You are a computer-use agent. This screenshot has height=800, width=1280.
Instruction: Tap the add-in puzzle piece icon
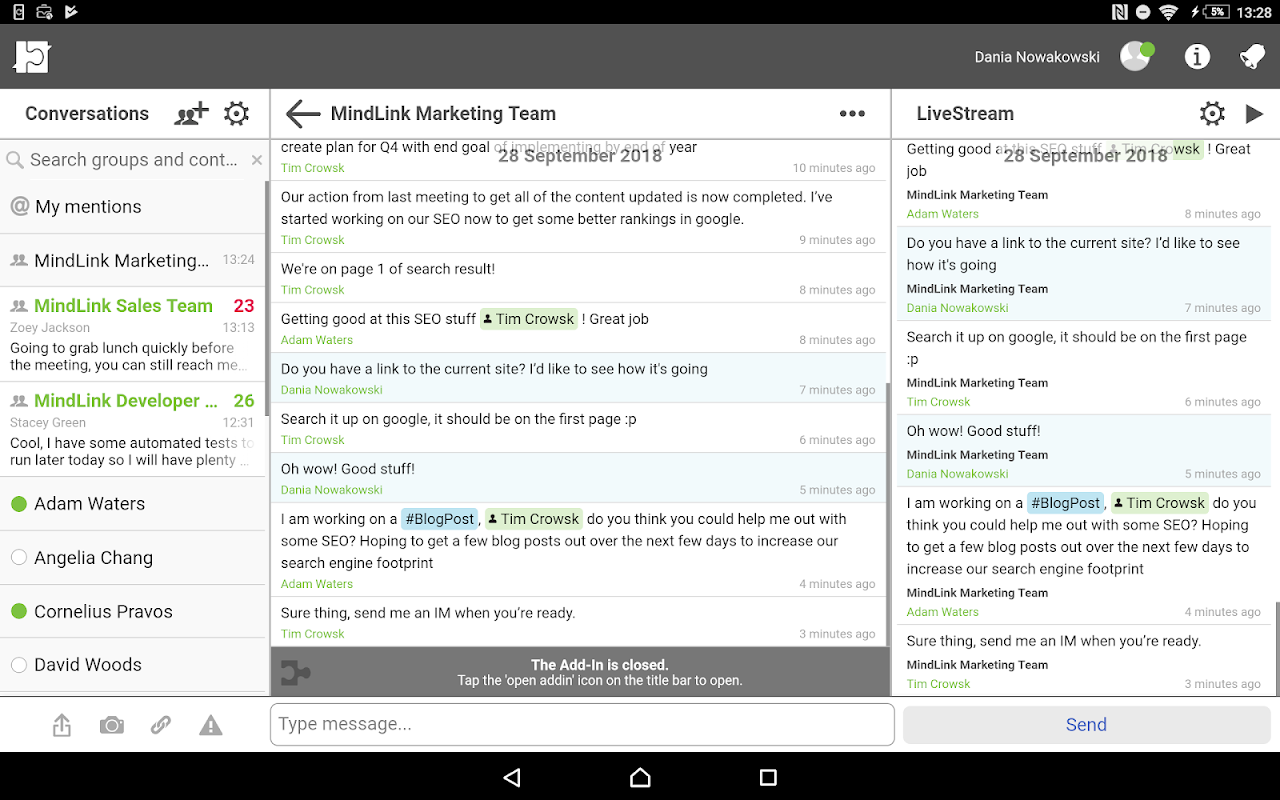(x=296, y=673)
